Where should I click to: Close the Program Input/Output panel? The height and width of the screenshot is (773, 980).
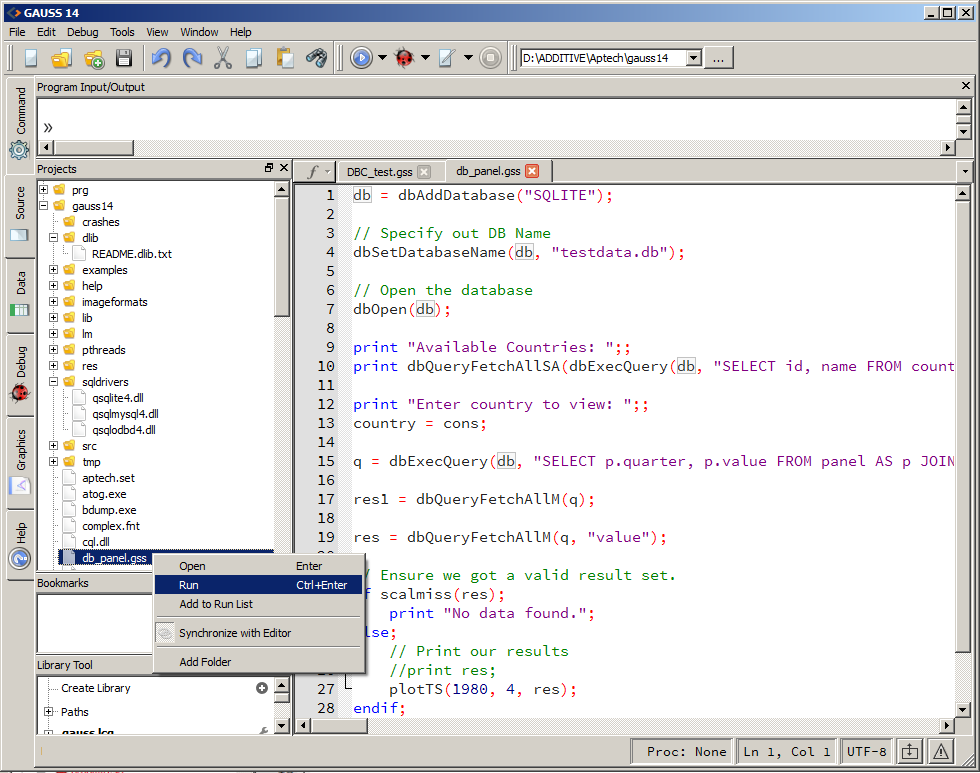pos(966,86)
